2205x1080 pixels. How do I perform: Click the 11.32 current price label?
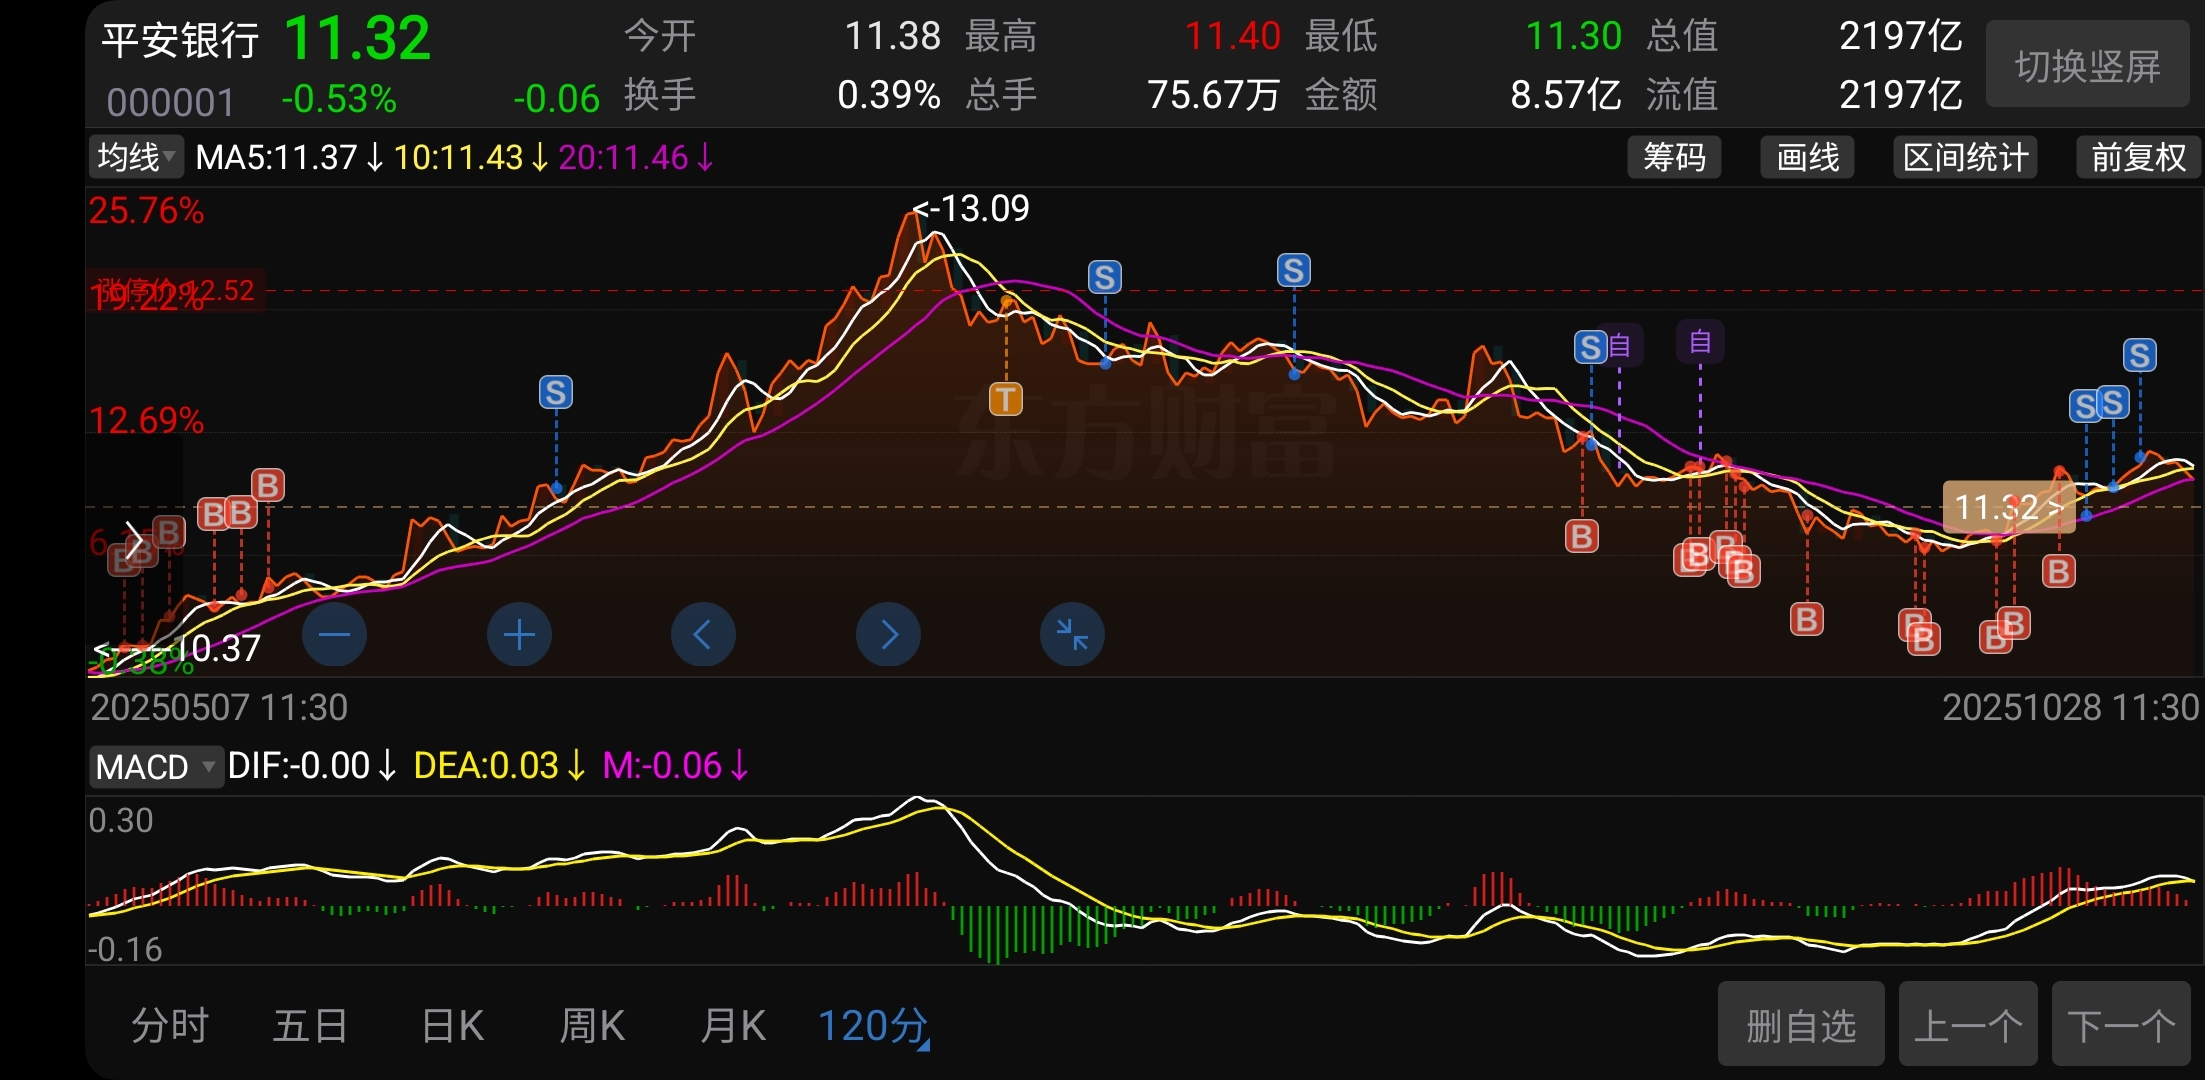coord(2007,508)
